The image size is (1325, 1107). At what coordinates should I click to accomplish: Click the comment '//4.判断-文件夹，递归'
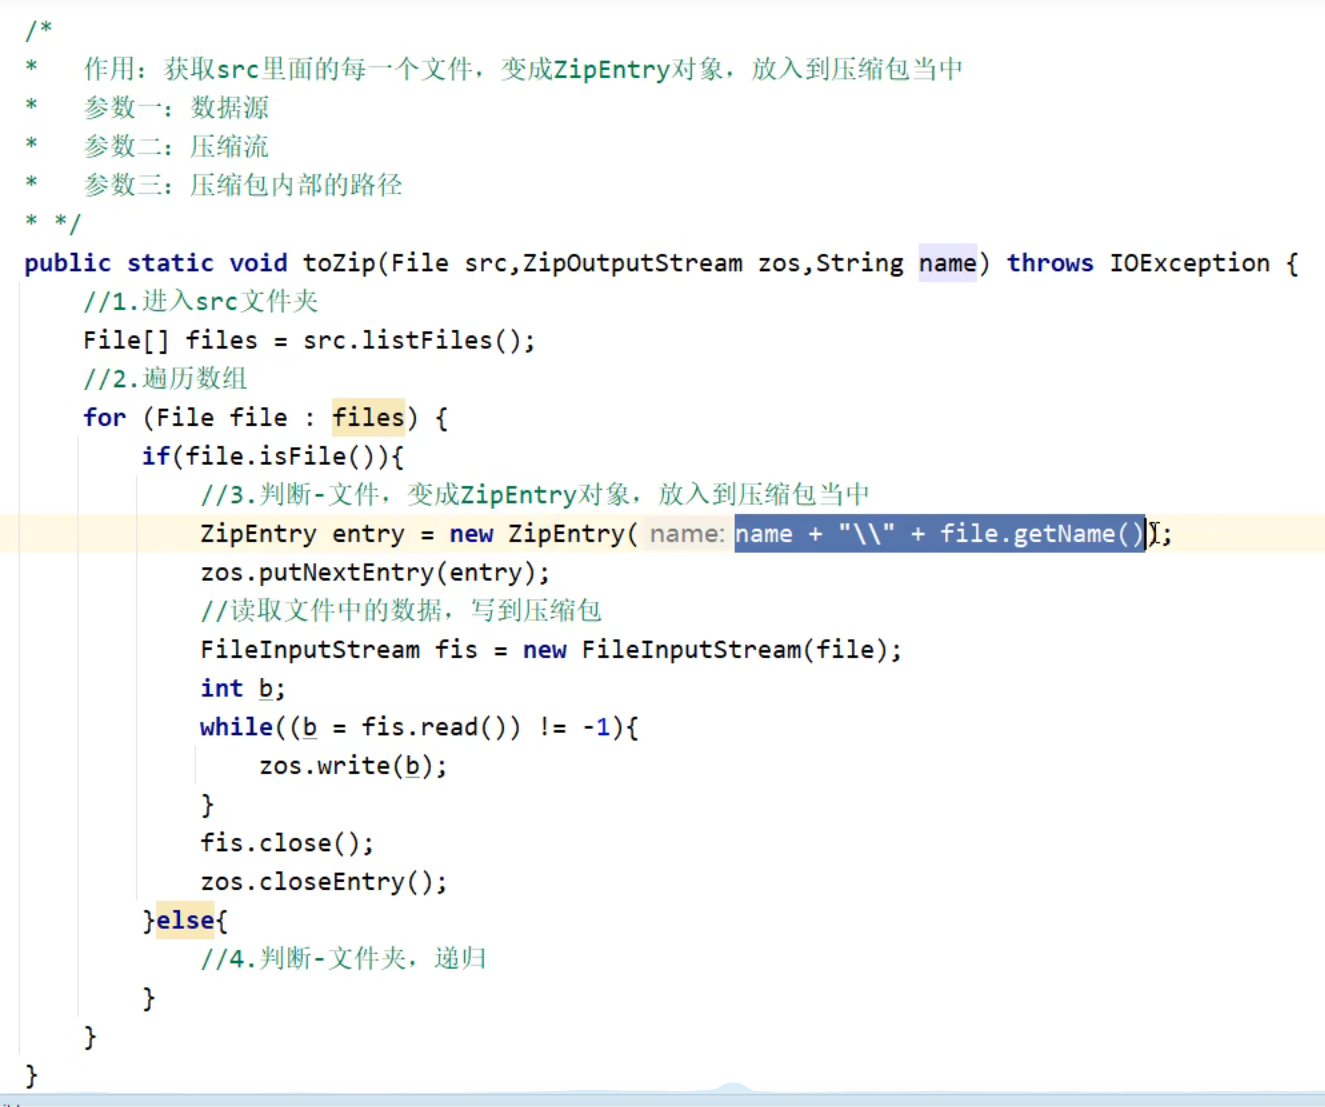343,959
